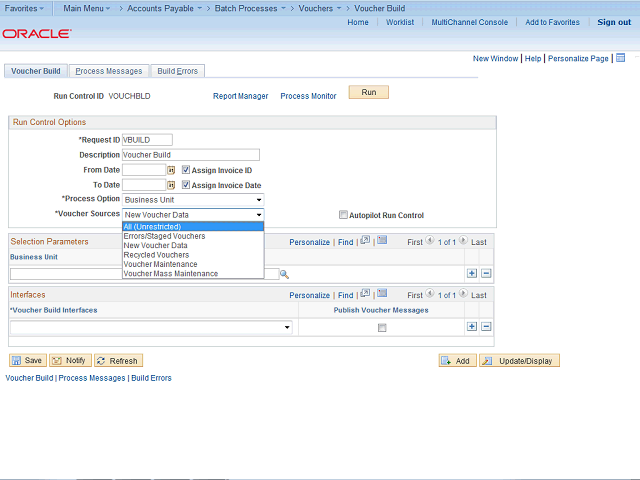Viewport: 640px width, 480px height.
Task: Select the Voucher Build tab
Action: pos(36,71)
